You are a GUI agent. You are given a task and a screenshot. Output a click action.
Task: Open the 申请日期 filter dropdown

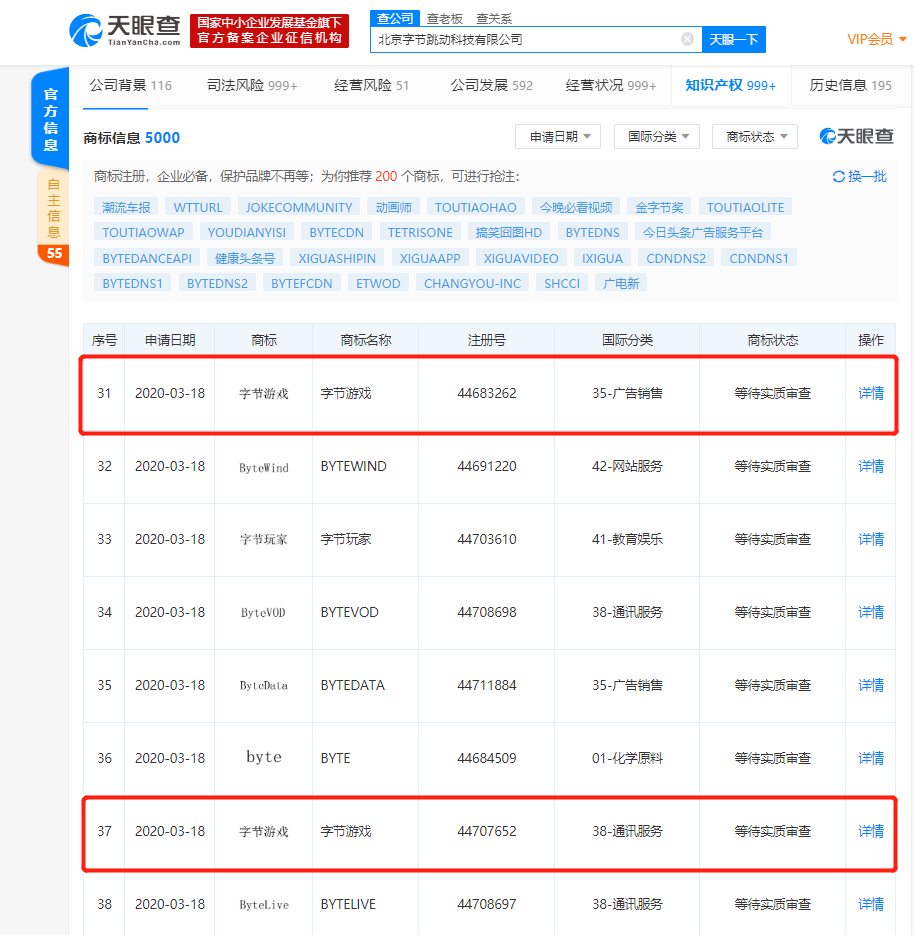click(x=557, y=136)
